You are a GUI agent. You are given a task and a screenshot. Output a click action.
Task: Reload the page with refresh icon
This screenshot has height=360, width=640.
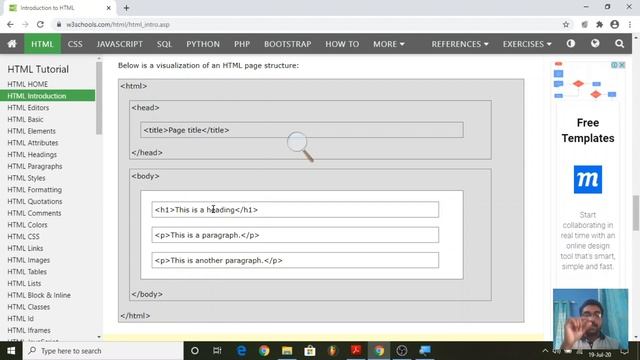pyautogui.click(x=40, y=24)
